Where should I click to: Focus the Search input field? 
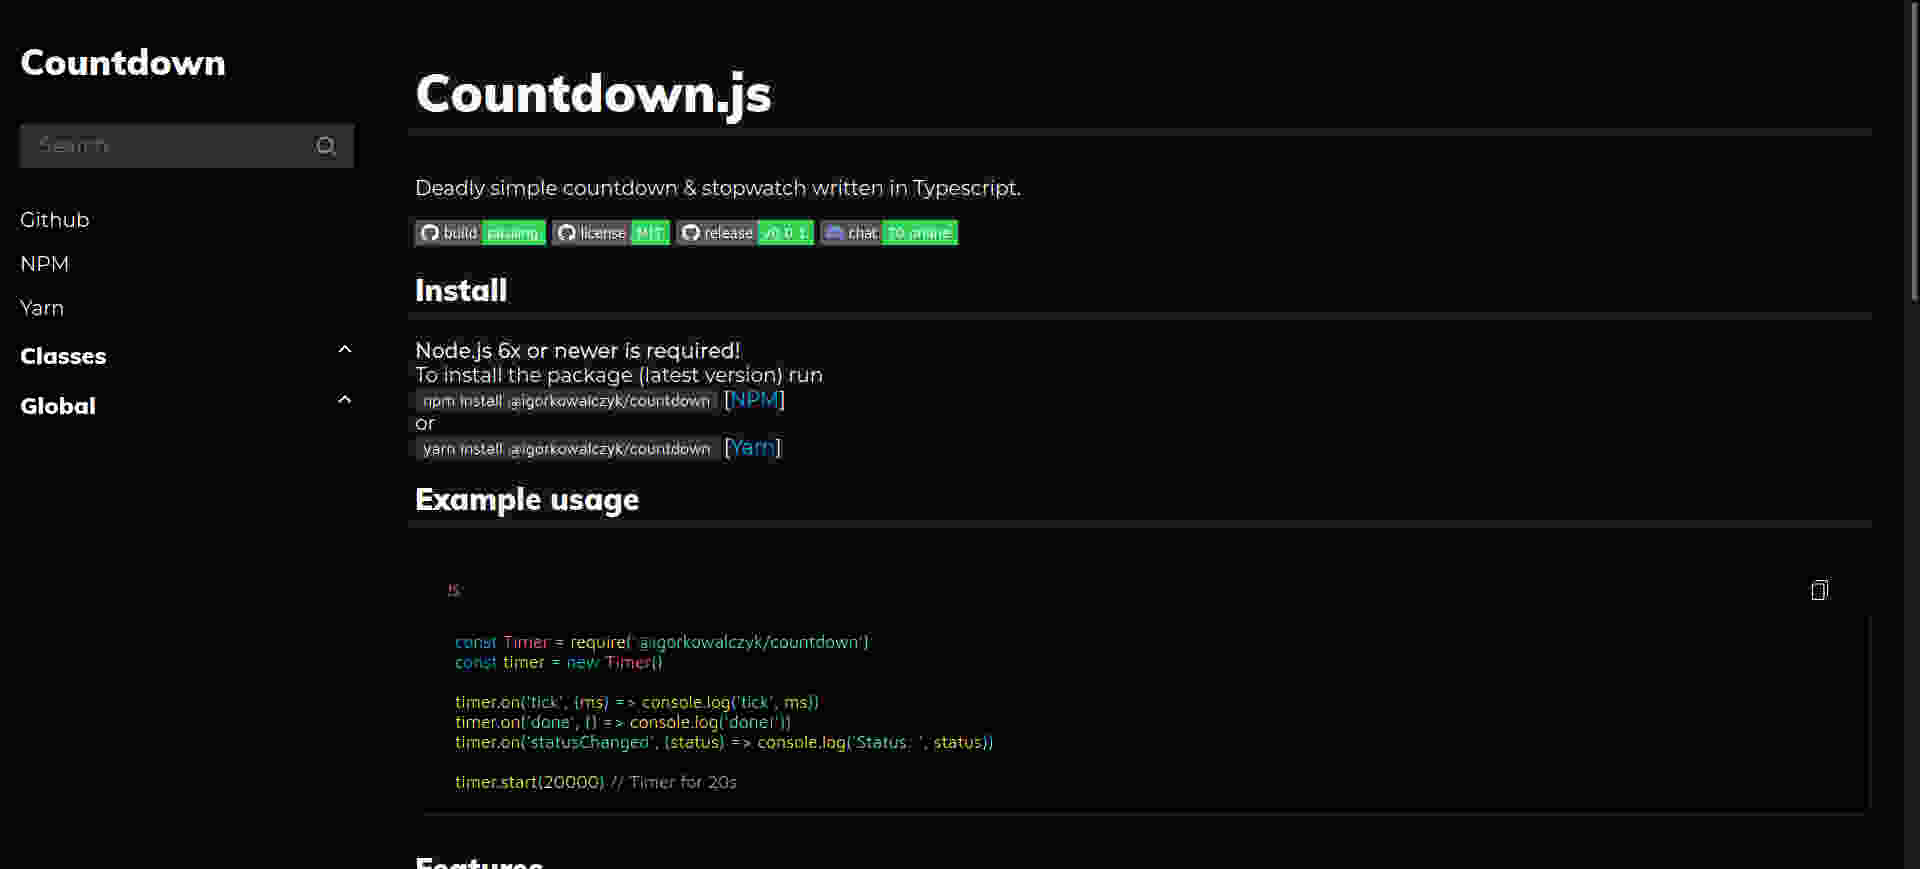pos(187,146)
